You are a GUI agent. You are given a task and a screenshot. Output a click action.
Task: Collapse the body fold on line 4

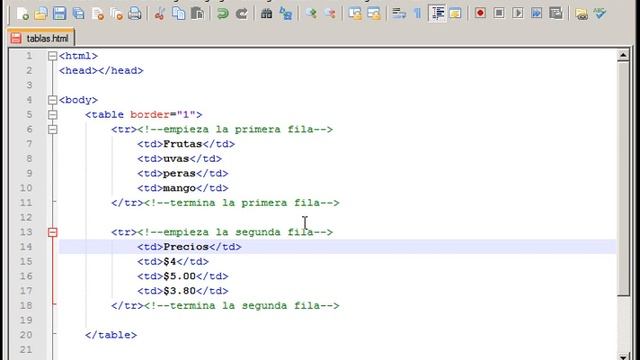(x=53, y=100)
